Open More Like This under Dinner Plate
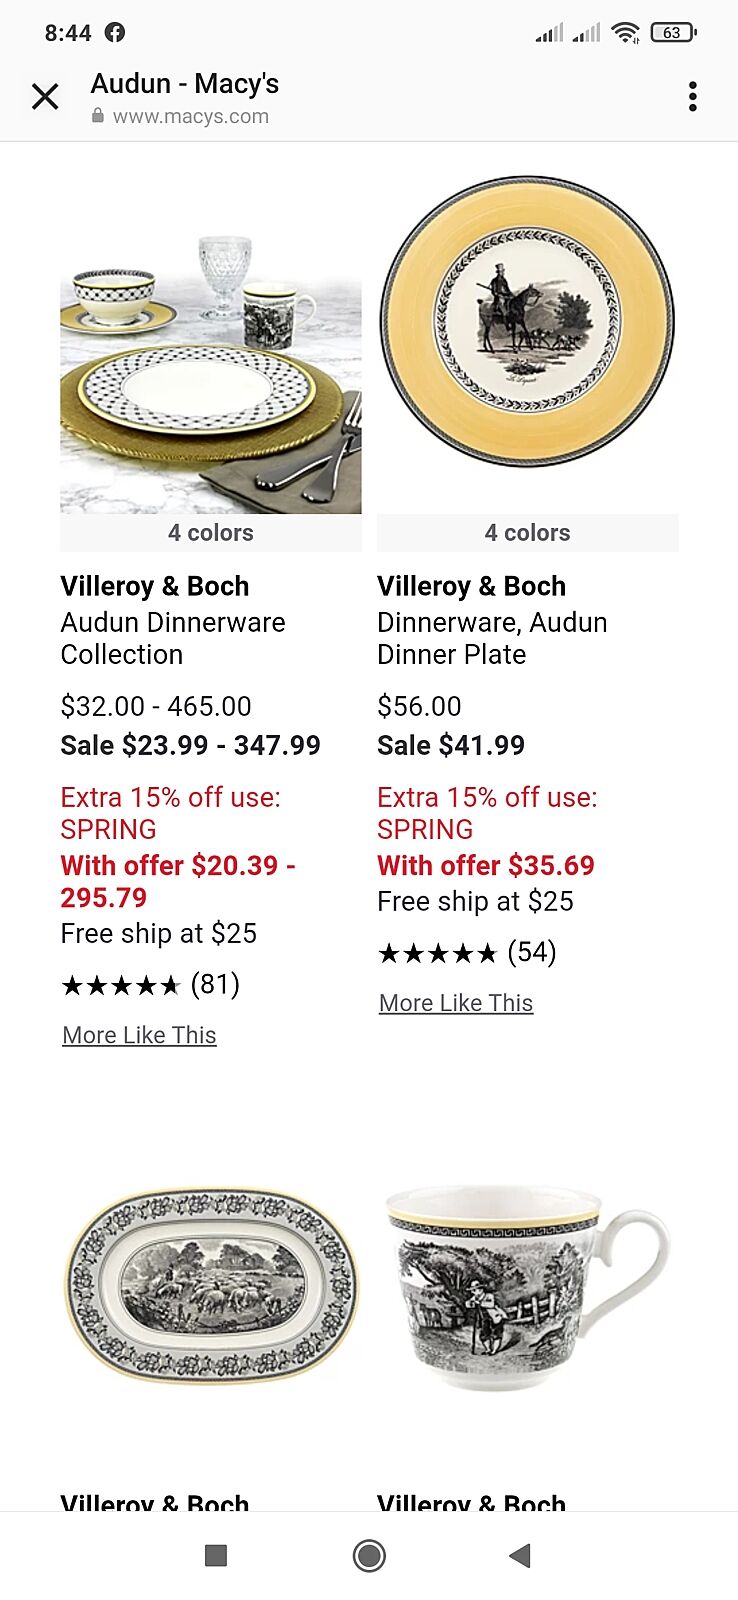This screenshot has width=738, height=1600. pyautogui.click(x=456, y=1003)
